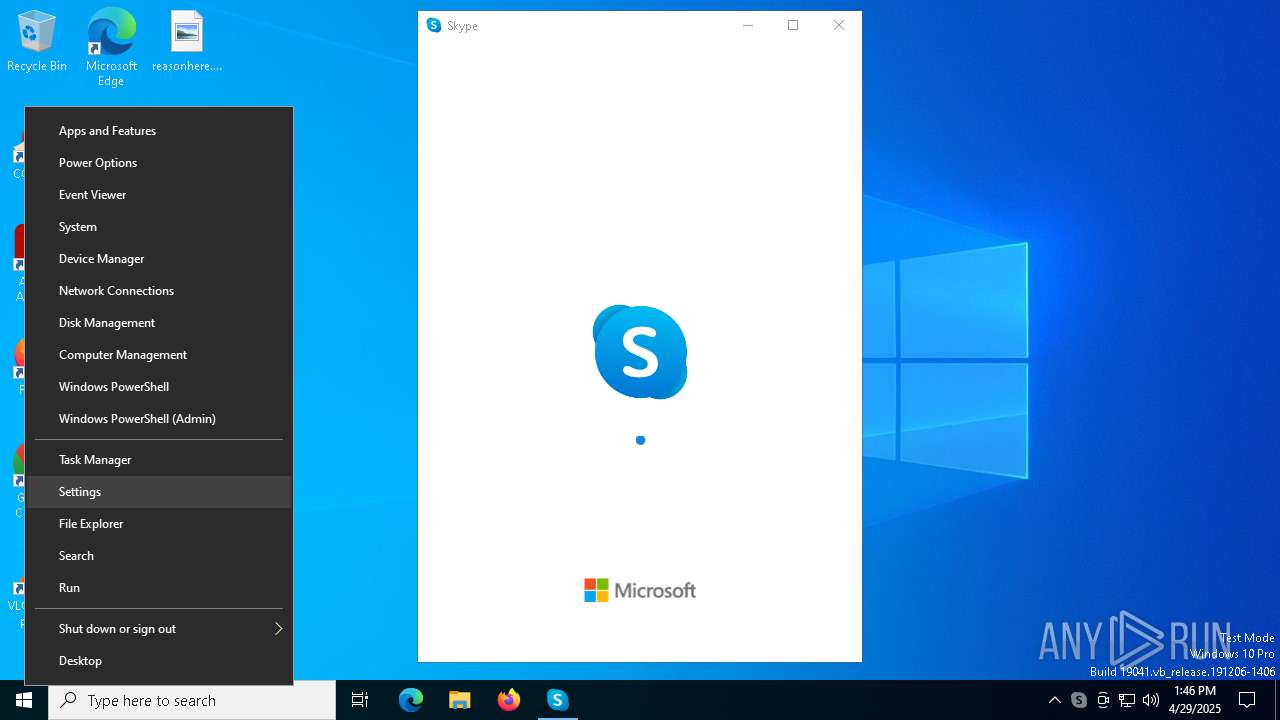Launch Device Manager from menu
This screenshot has height=720, width=1280.
point(159,259)
